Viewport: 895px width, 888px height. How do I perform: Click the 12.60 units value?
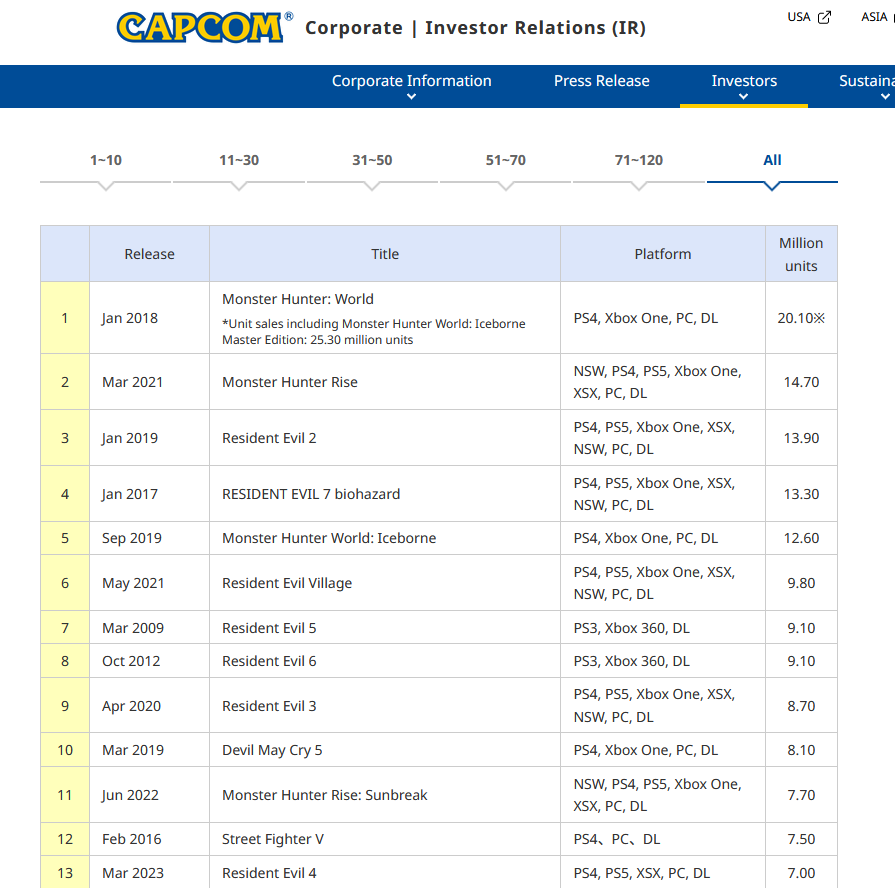pos(801,538)
